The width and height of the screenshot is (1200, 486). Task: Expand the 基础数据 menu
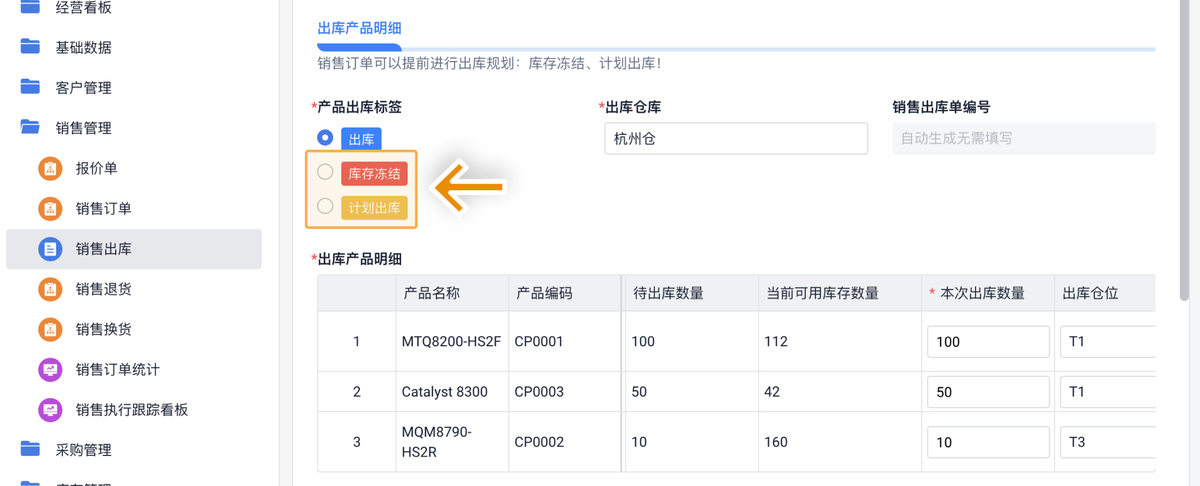[84, 47]
